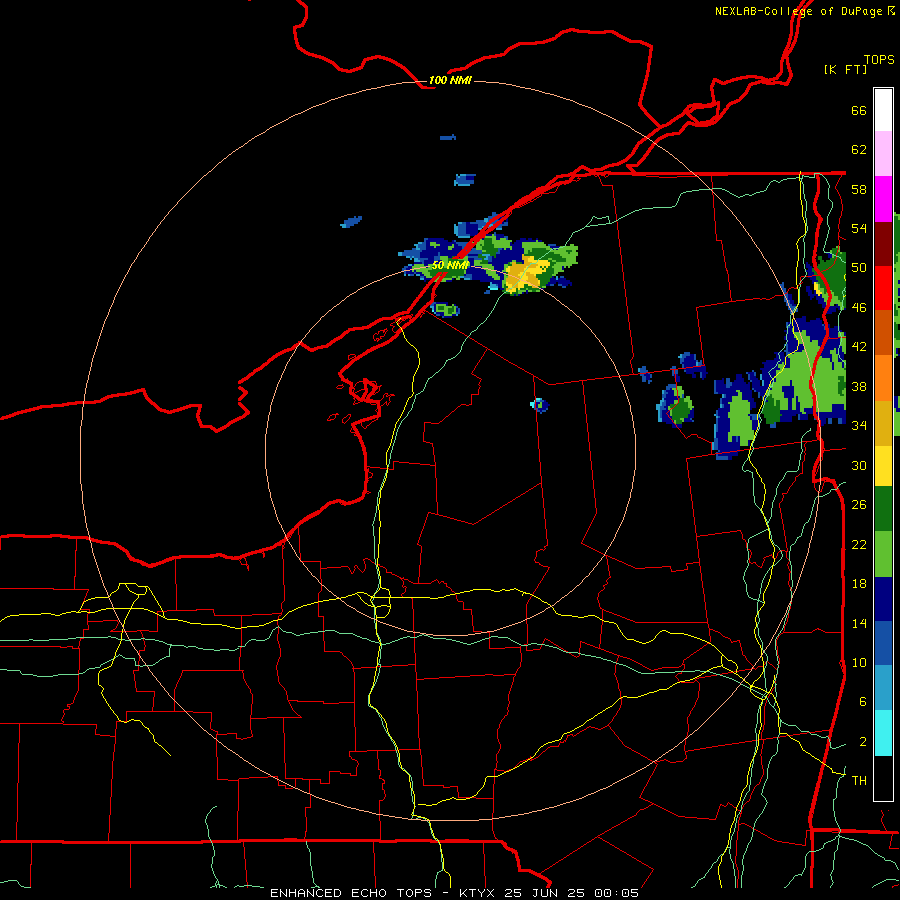Image resolution: width=900 pixels, height=900 pixels.
Task: Click the "TOPS" legend title
Action: (x=879, y=59)
